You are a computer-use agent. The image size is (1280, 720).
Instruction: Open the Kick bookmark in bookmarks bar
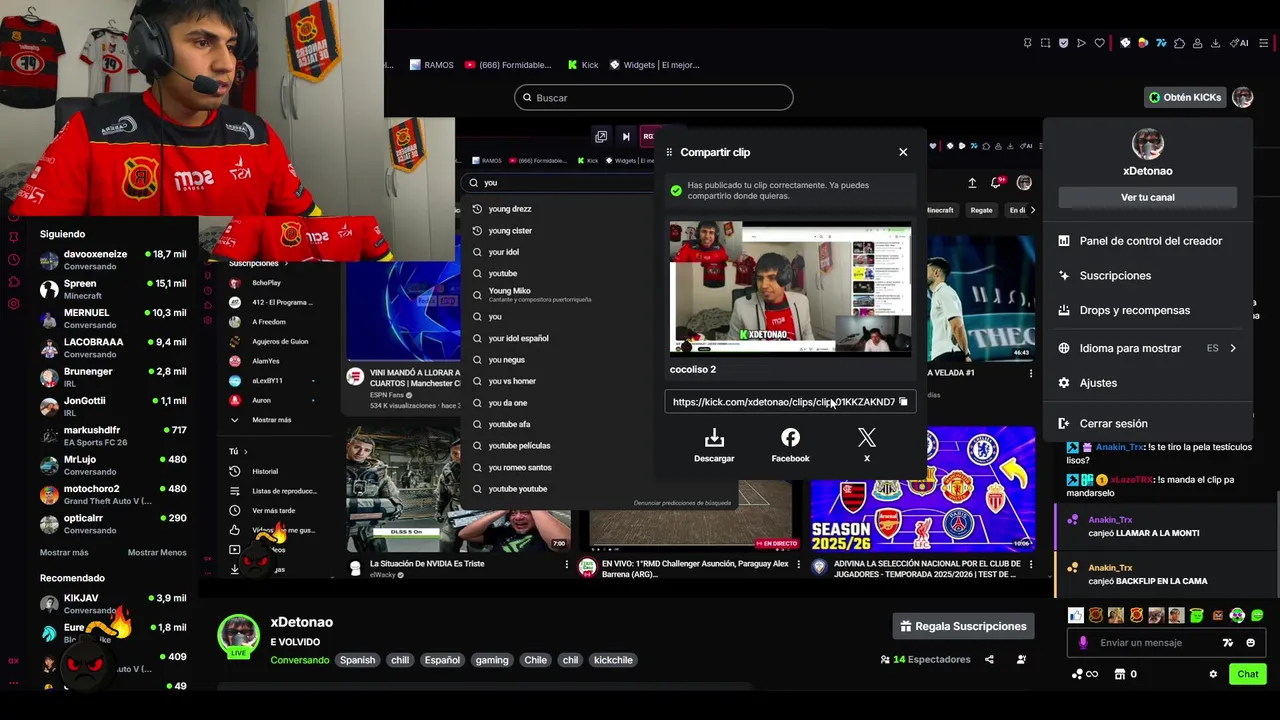pos(583,65)
